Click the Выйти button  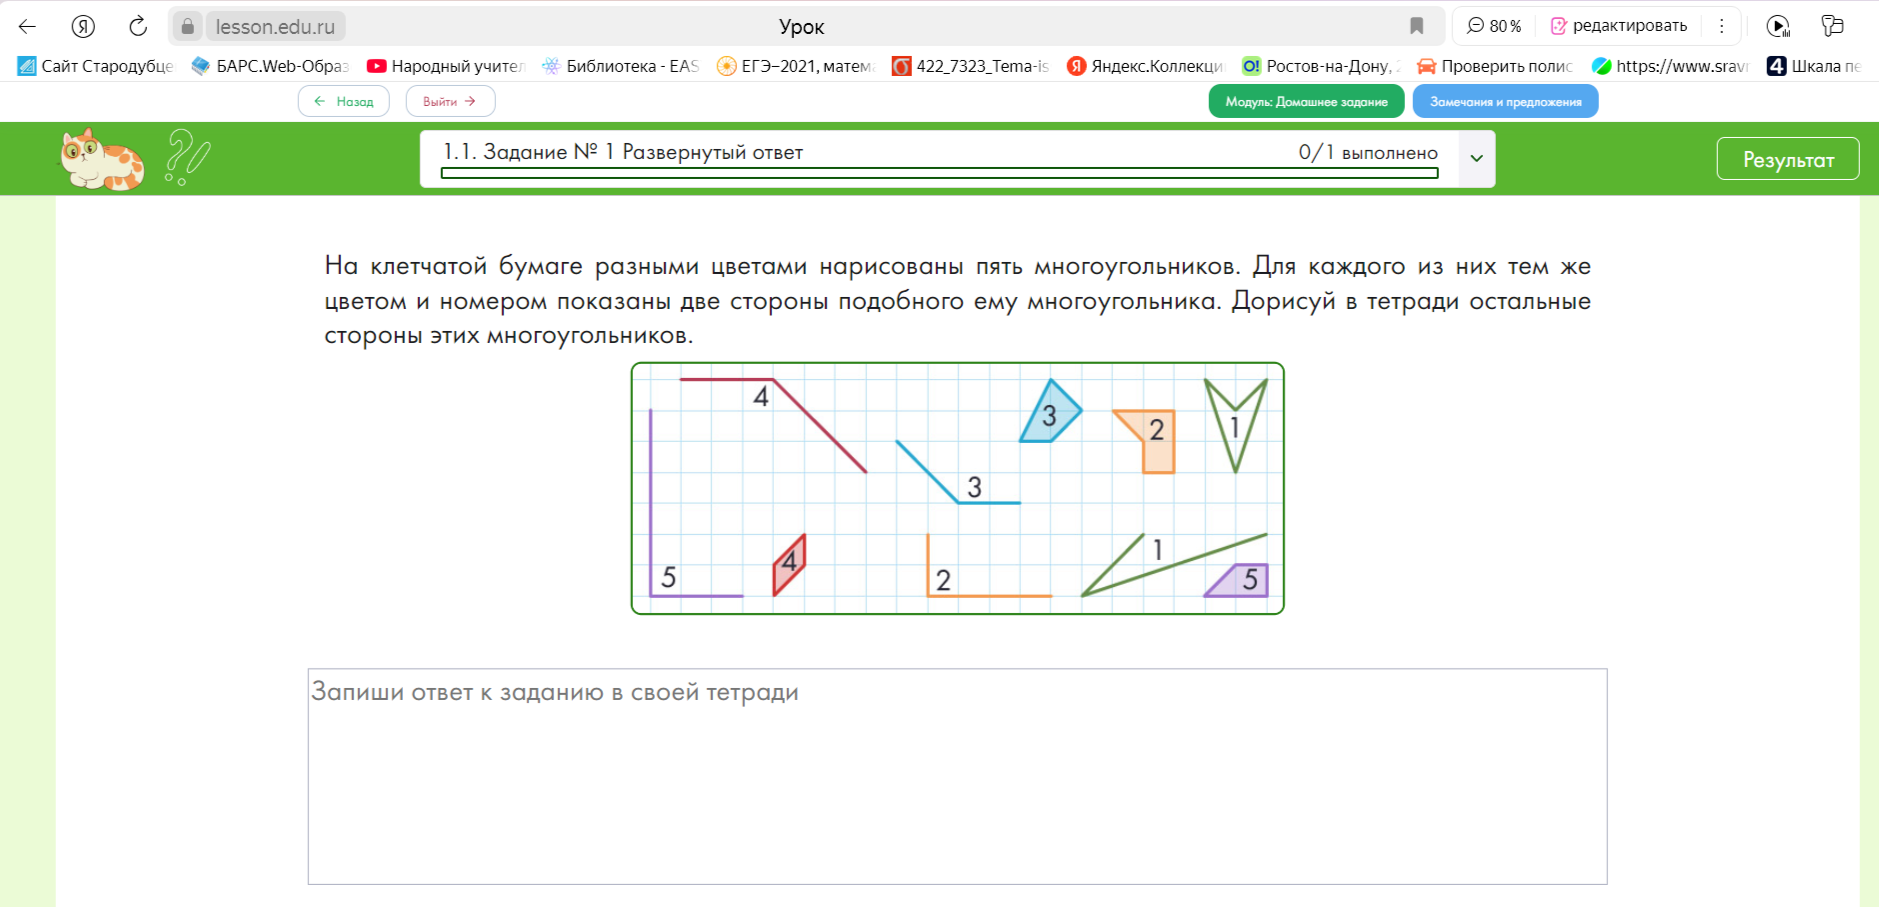click(450, 102)
